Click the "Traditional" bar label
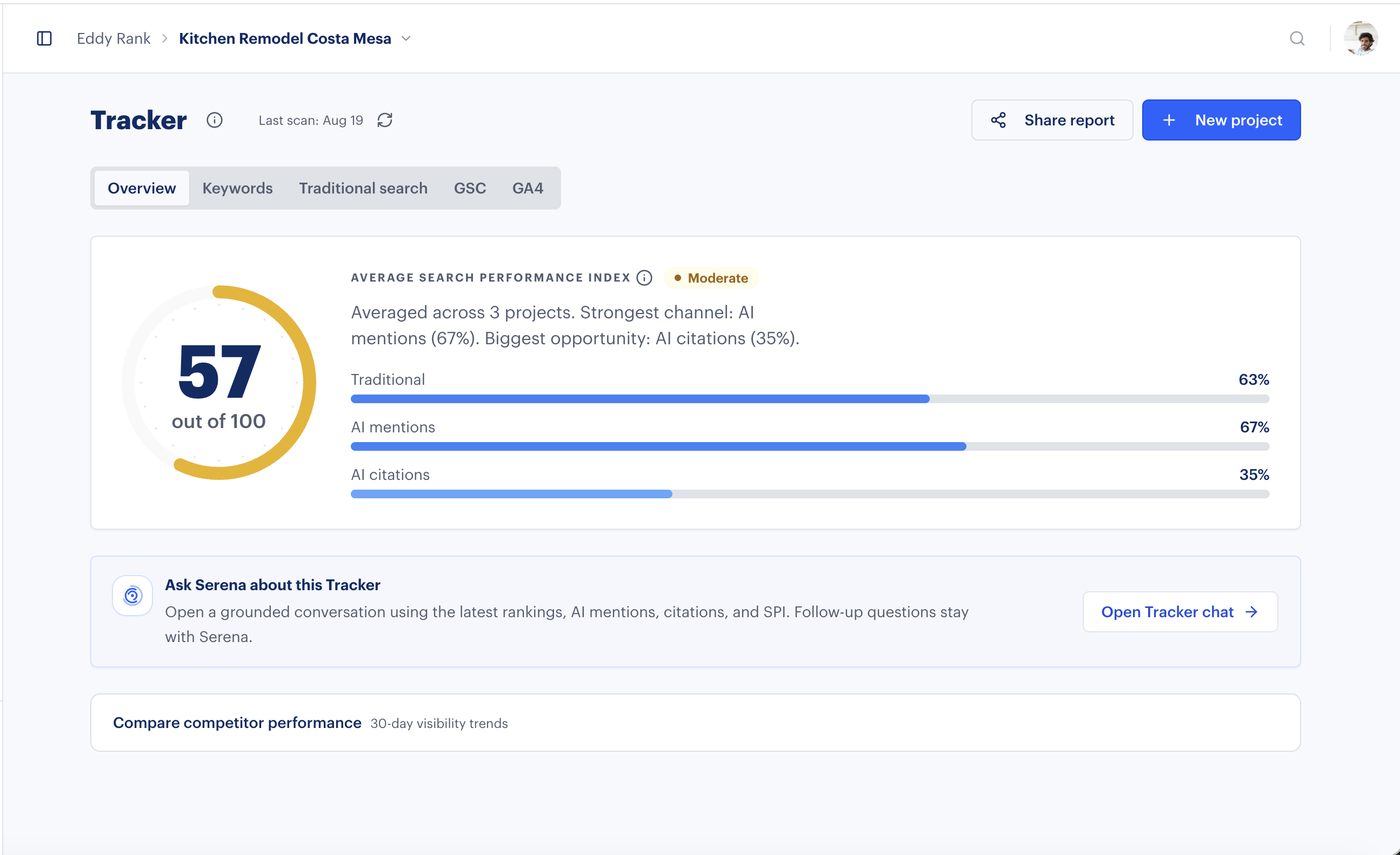Screen dimensions: 1400x855 click(388, 380)
